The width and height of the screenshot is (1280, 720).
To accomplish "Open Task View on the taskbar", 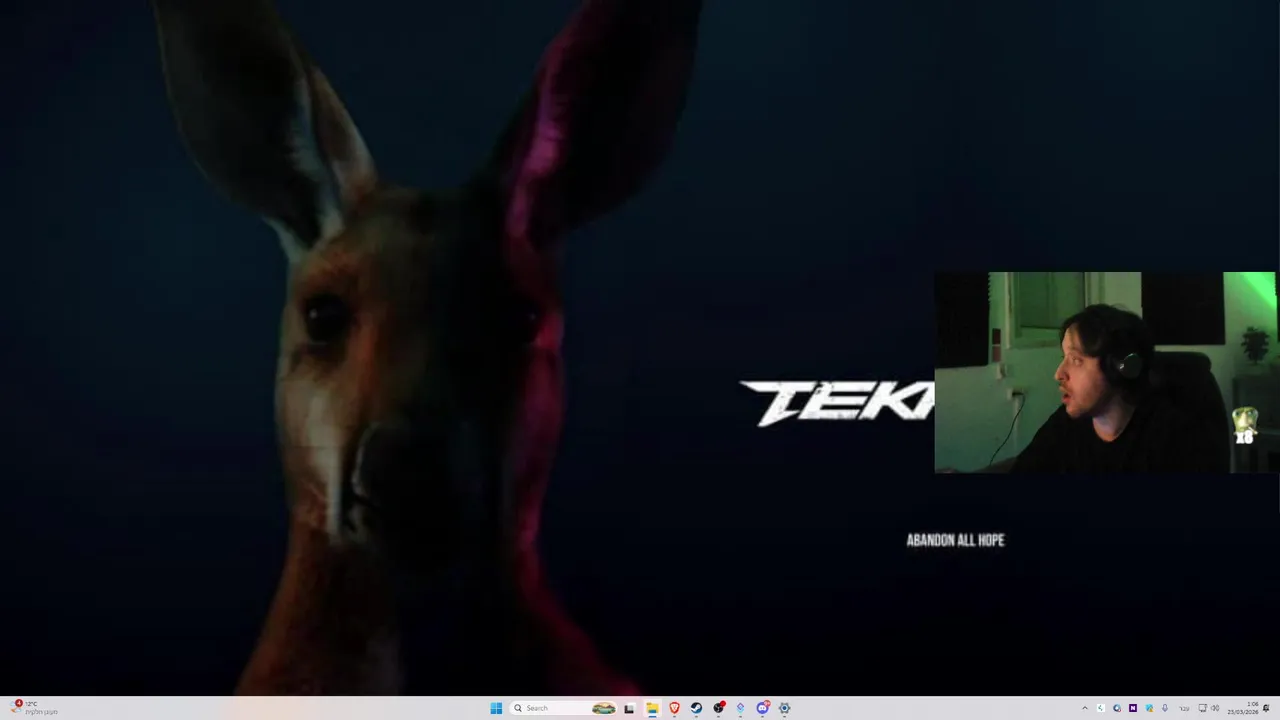I will tap(629, 708).
